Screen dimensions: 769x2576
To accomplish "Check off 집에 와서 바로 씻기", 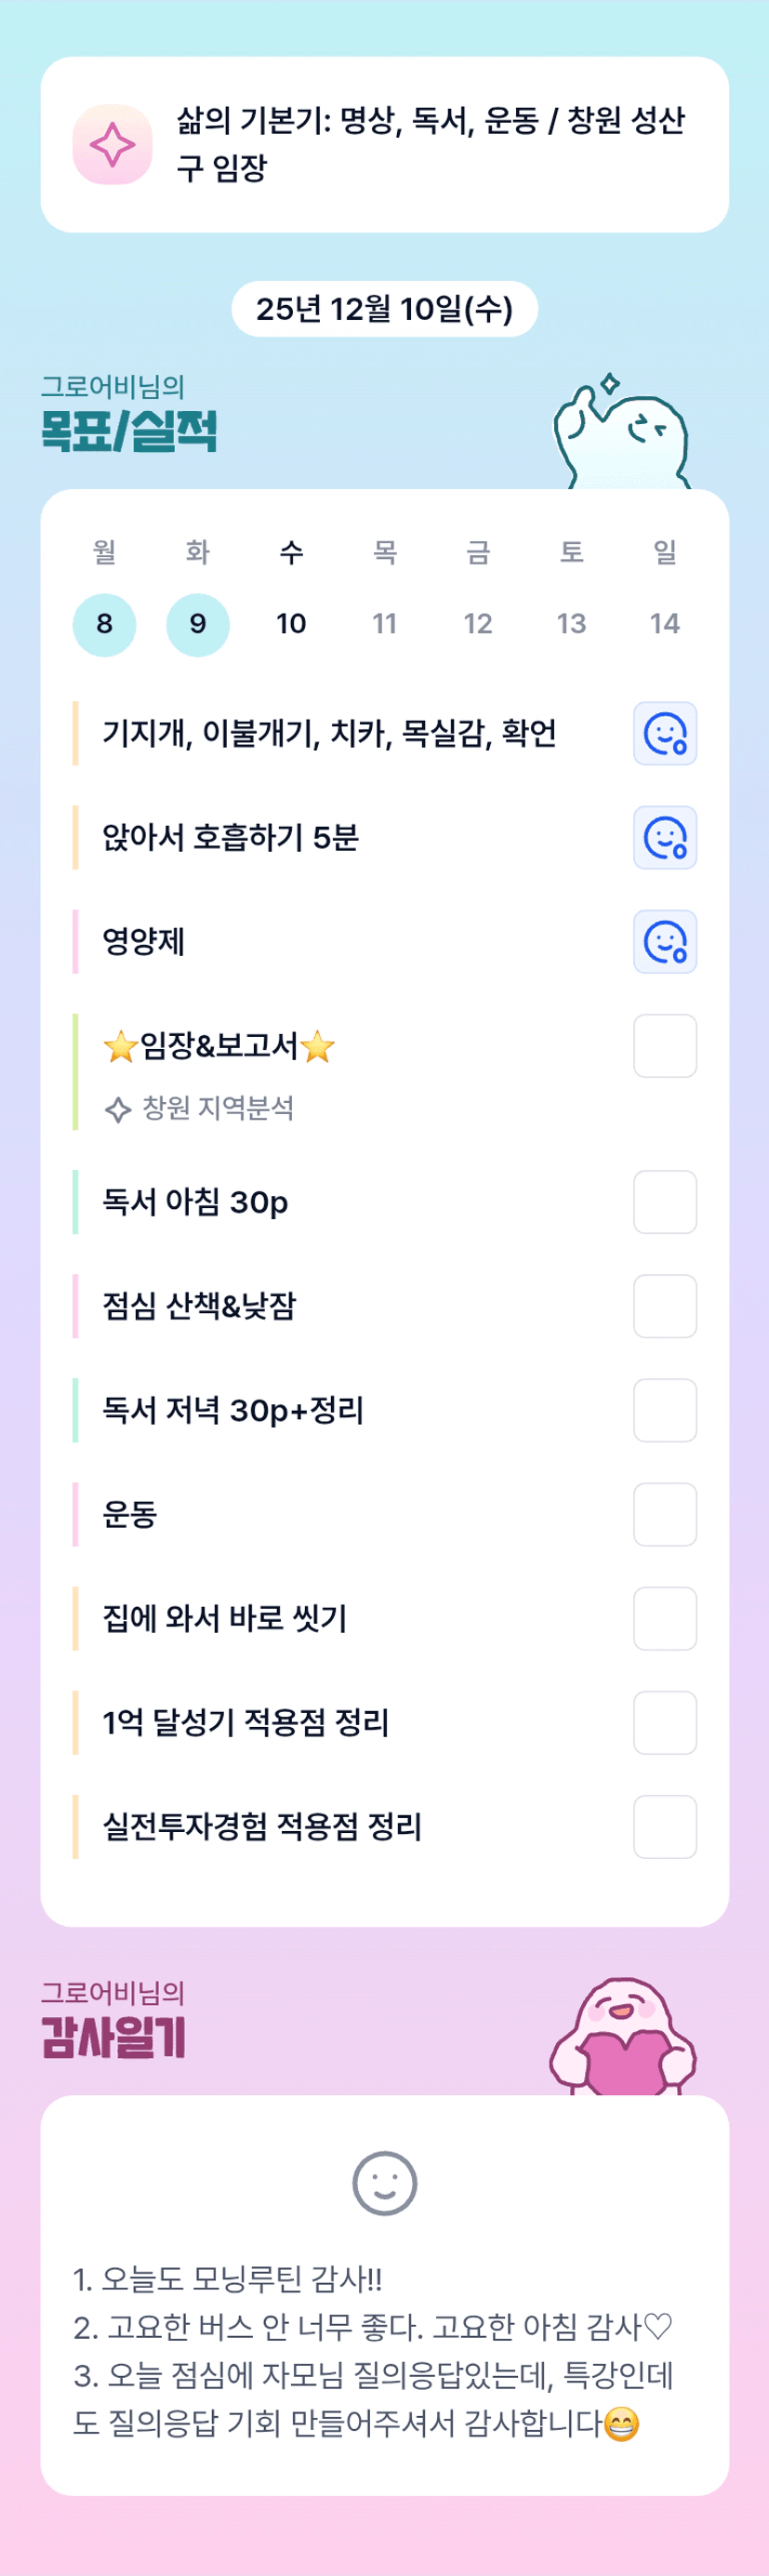I will tap(665, 1618).
